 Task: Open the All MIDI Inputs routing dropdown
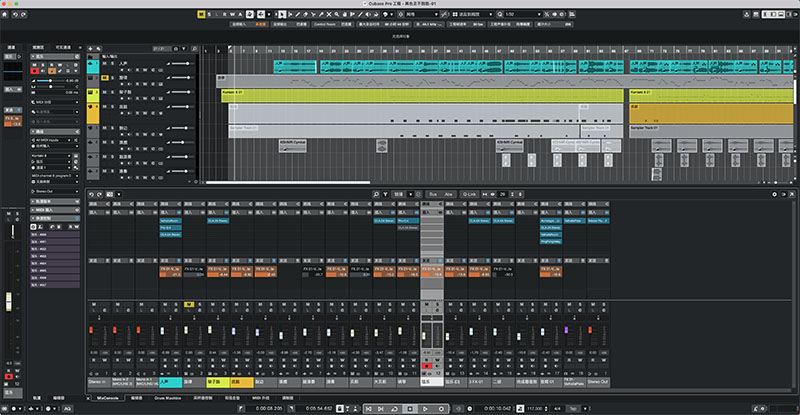click(55, 140)
